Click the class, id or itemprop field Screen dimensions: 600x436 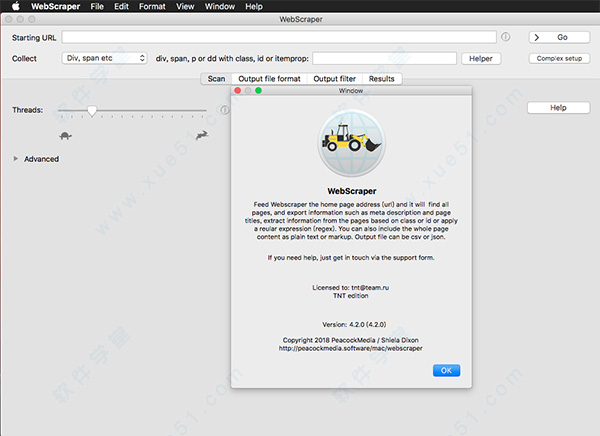[x=384, y=59]
